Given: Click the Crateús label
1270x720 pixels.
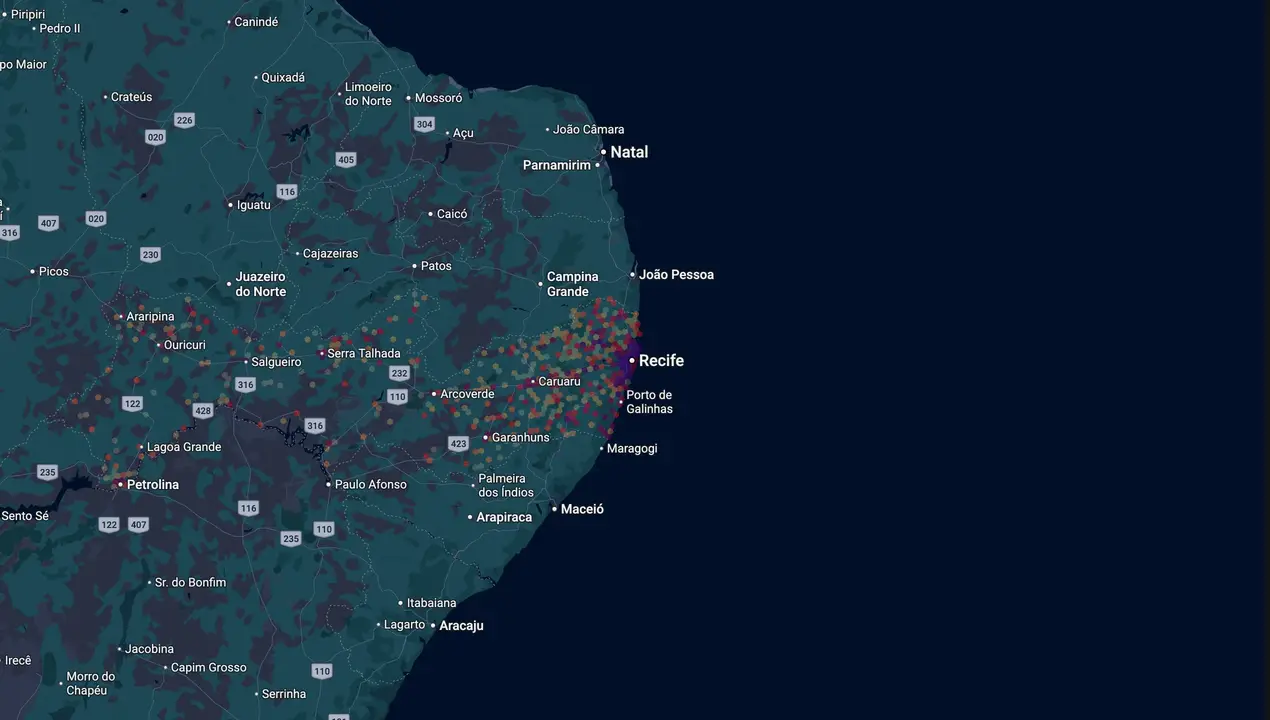Looking at the screenshot, I should (132, 98).
